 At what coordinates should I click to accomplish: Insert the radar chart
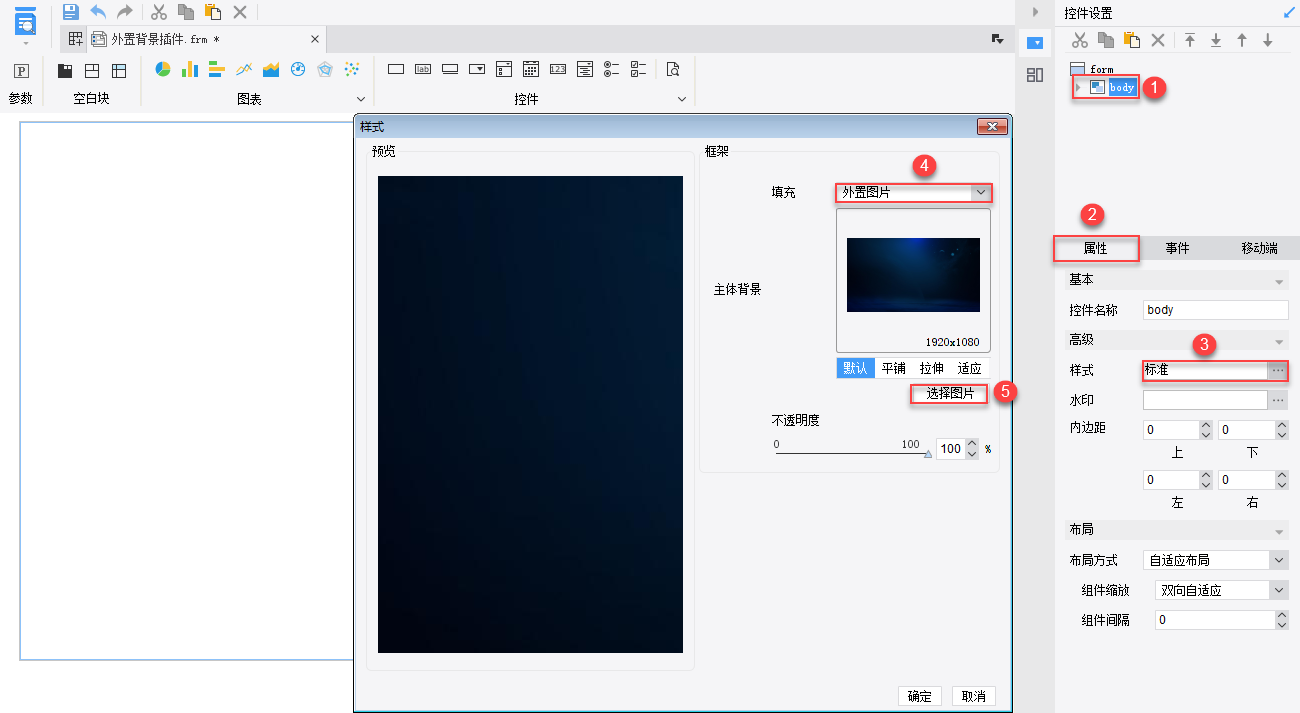[x=325, y=69]
